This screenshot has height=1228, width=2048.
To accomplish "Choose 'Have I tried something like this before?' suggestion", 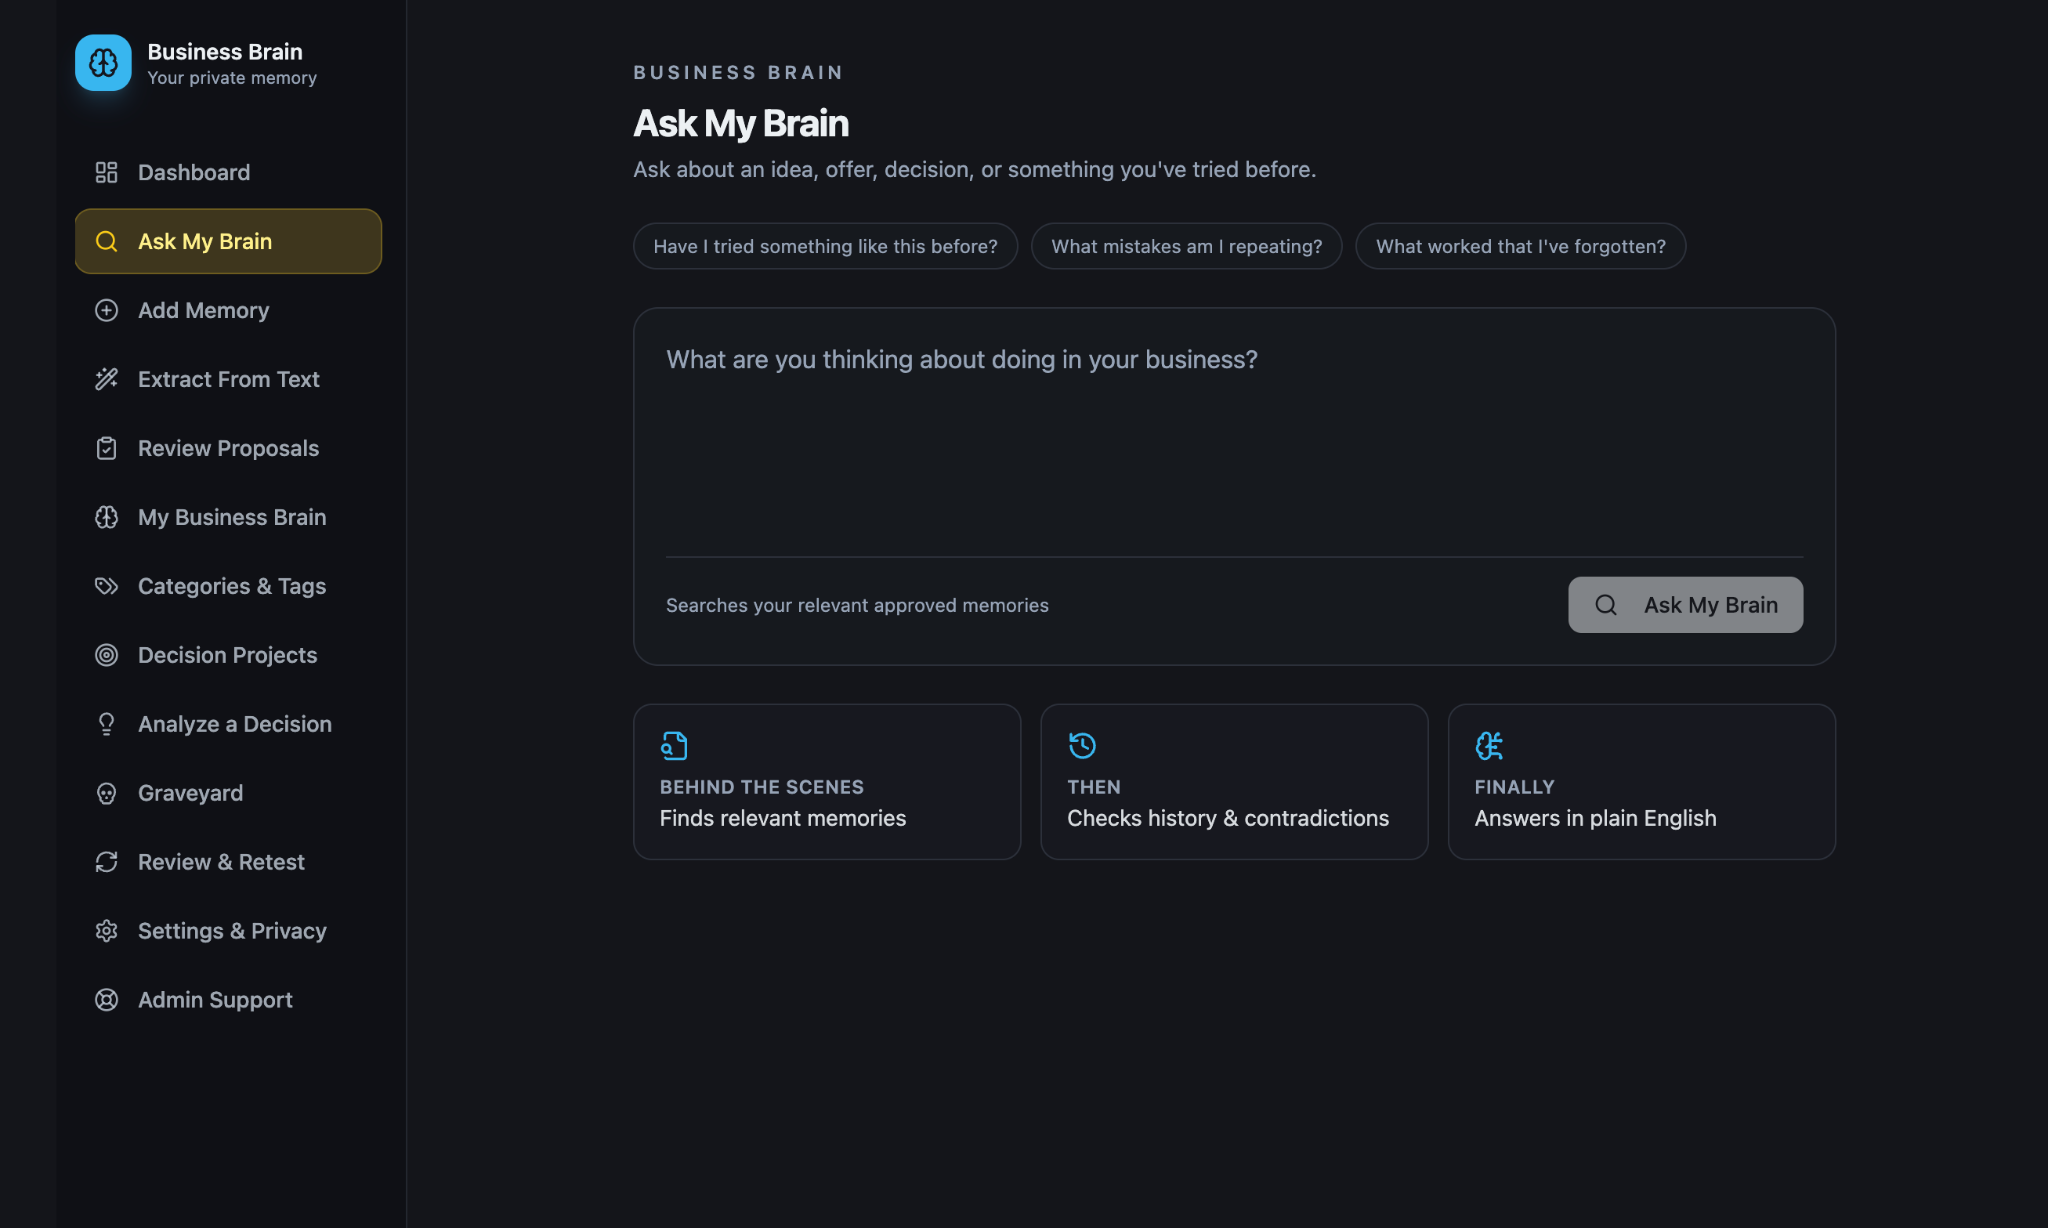I will (825, 246).
